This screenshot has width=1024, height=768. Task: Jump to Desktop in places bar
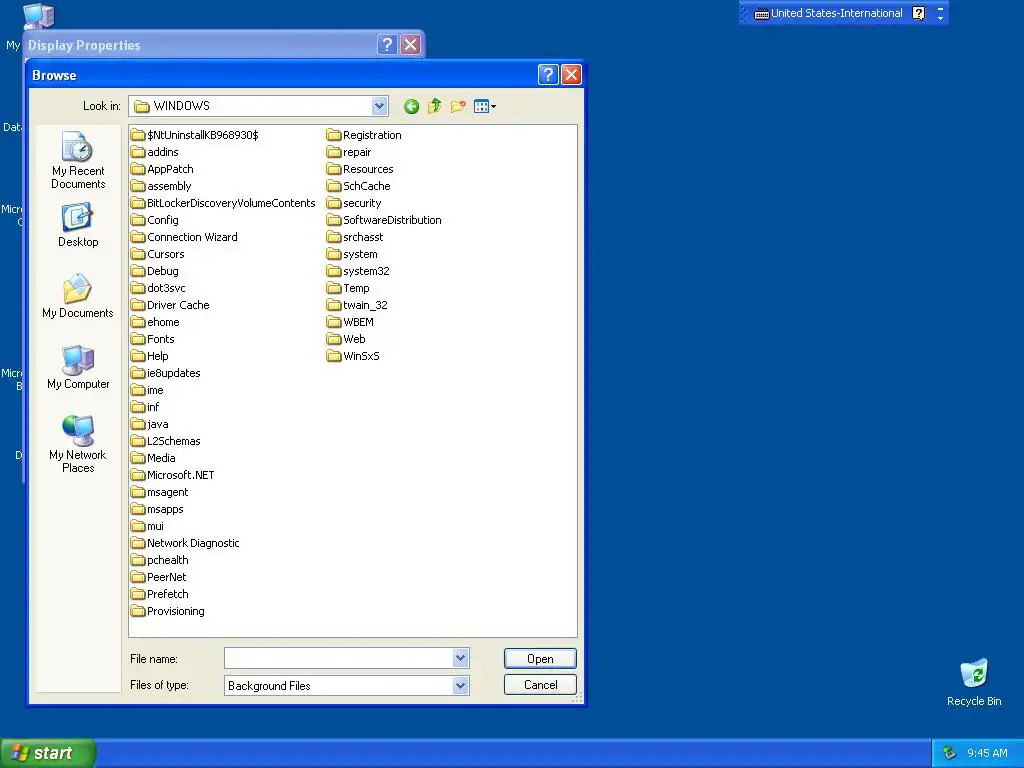78,225
